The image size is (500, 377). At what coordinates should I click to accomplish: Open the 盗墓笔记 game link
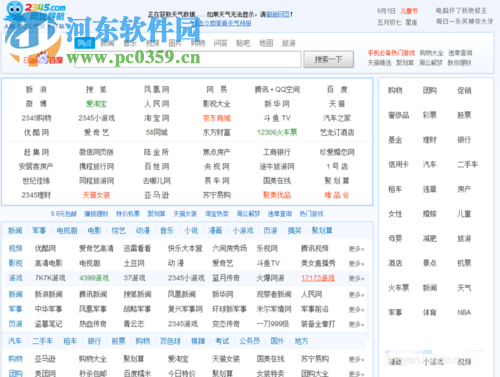(x=49, y=324)
